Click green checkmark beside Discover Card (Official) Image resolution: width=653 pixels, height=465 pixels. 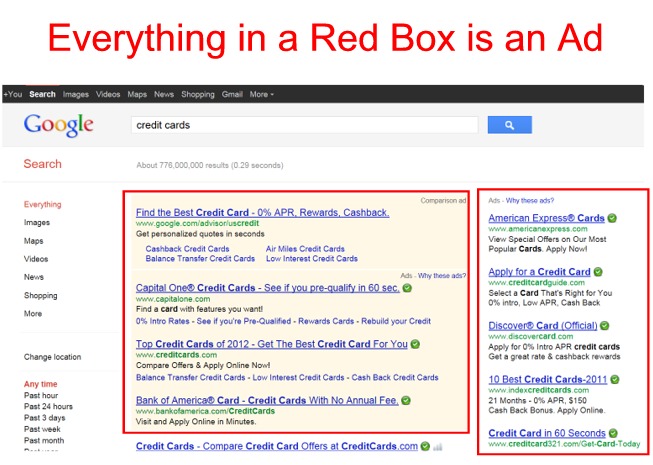tap(605, 326)
